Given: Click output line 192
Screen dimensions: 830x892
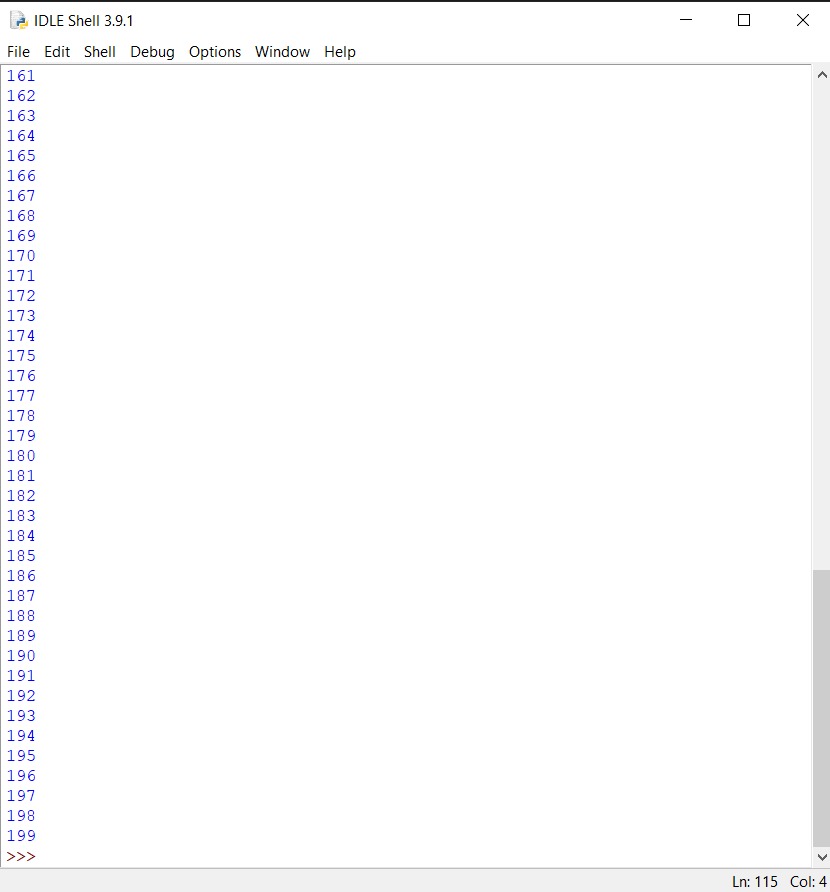Looking at the screenshot, I should (x=21, y=696).
